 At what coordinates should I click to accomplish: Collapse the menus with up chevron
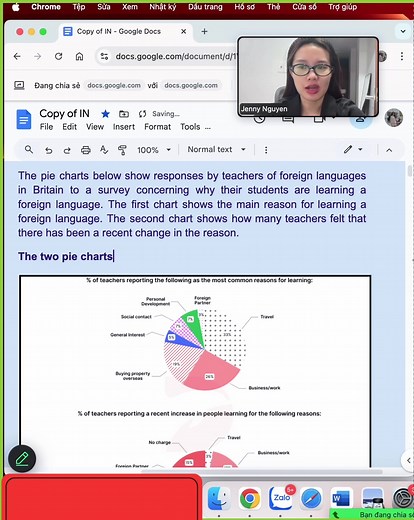coord(389,150)
